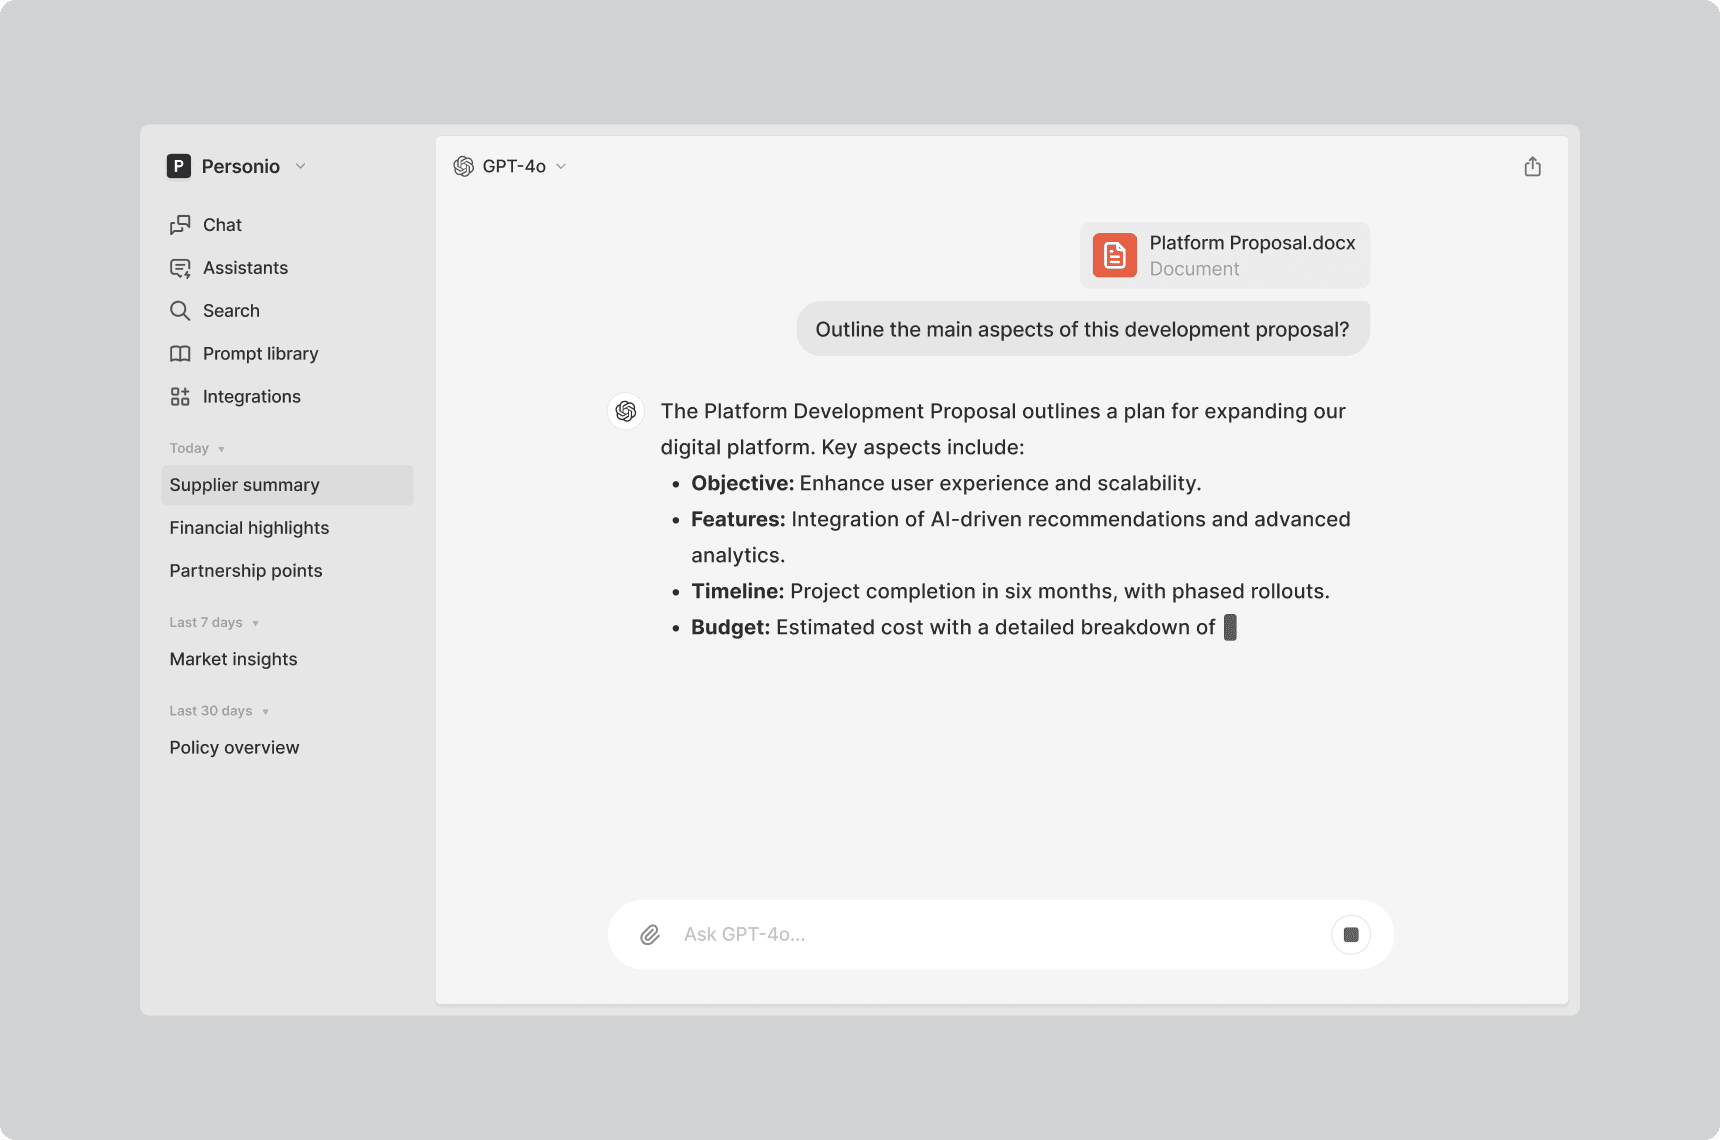Open the Market insights conversation

[x=233, y=659]
